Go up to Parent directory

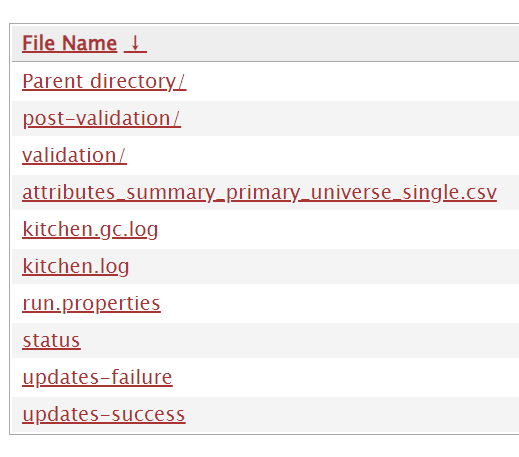(x=104, y=82)
